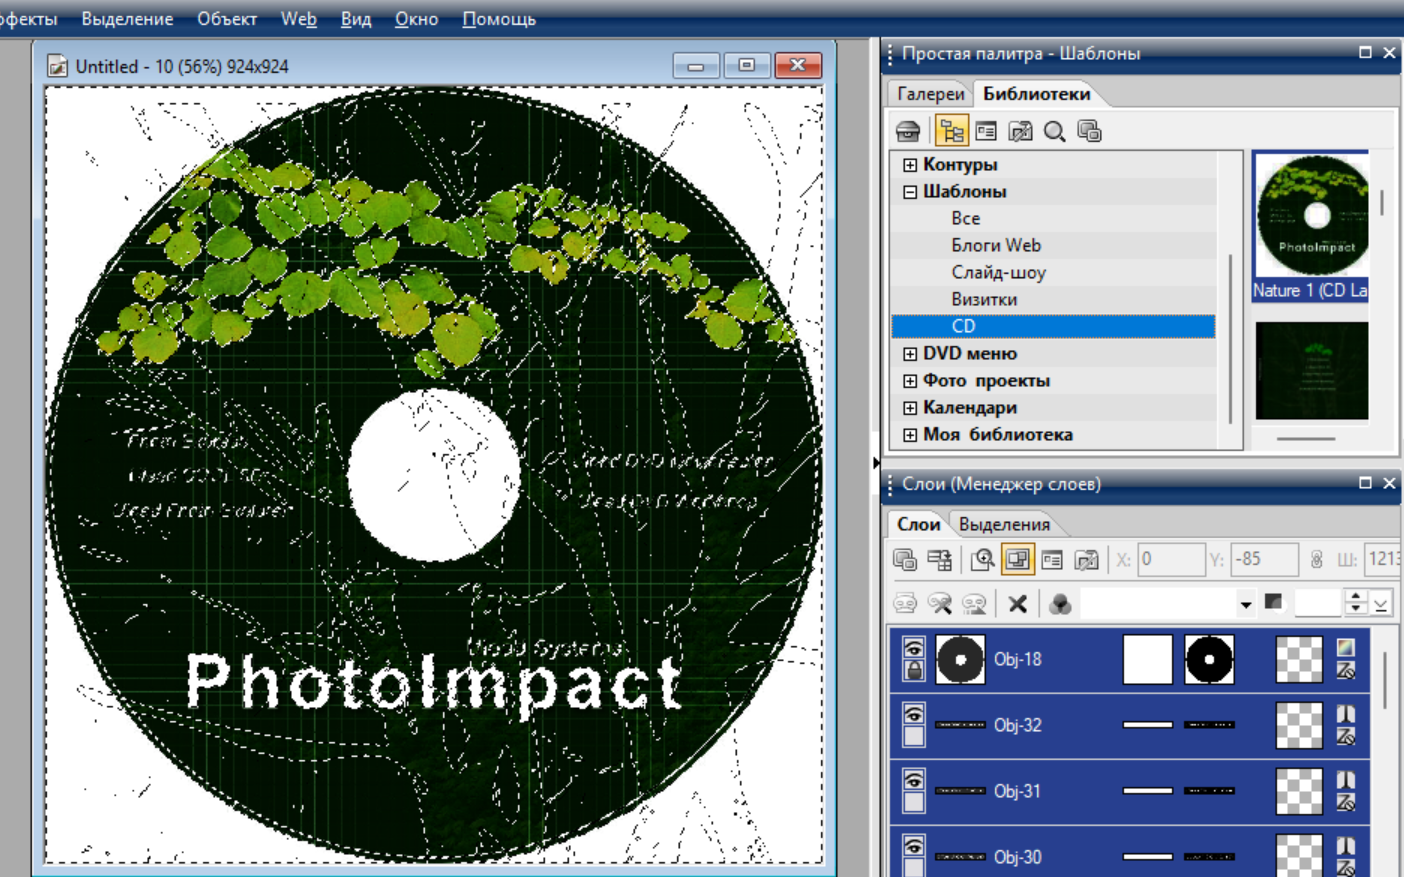The width and height of the screenshot is (1404, 877).
Task: Select the Библиотеки tab
Action: tap(1036, 94)
